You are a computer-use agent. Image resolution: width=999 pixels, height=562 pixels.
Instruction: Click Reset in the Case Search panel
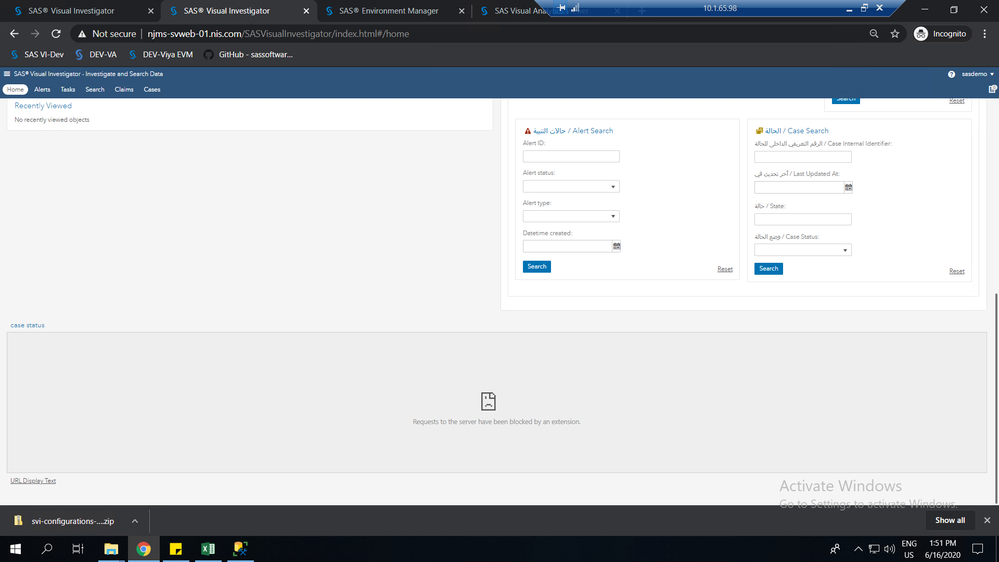pos(957,271)
